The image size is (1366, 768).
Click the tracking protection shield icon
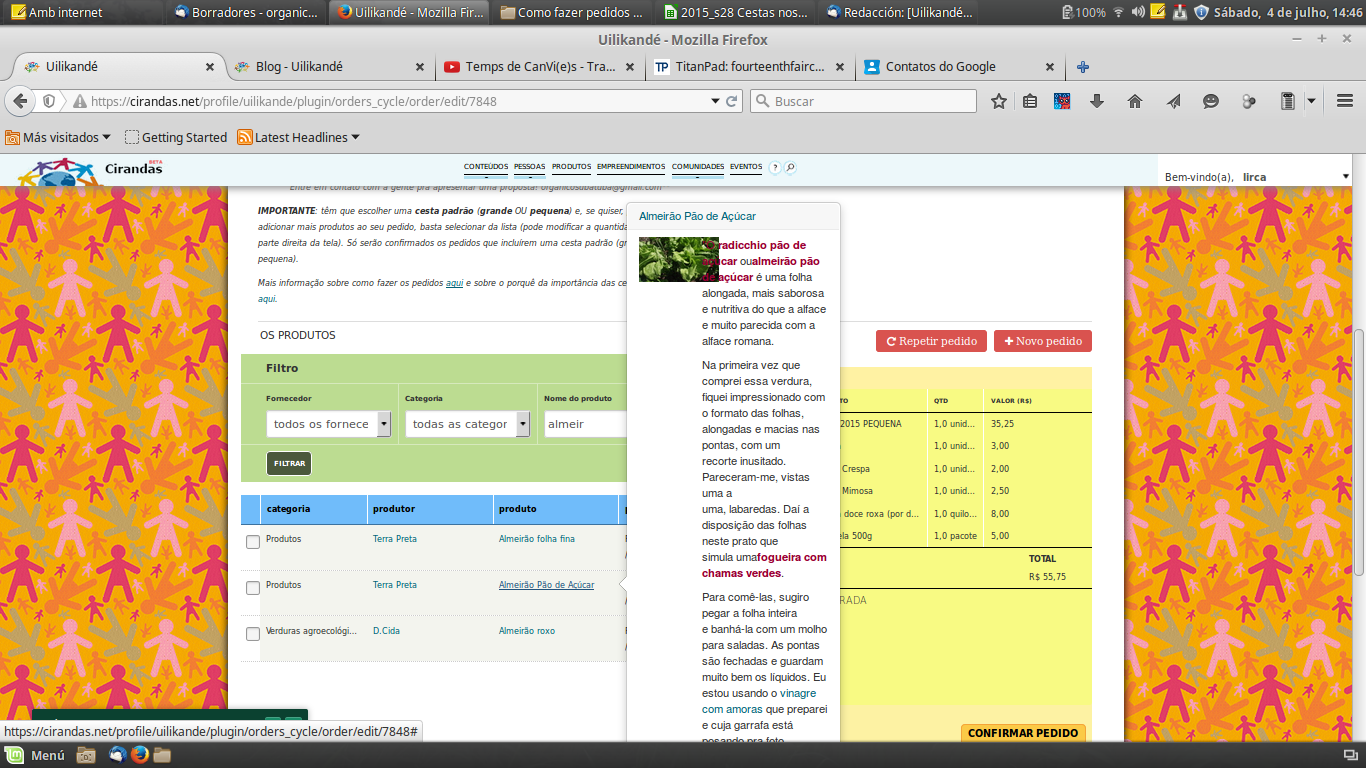[x=48, y=101]
